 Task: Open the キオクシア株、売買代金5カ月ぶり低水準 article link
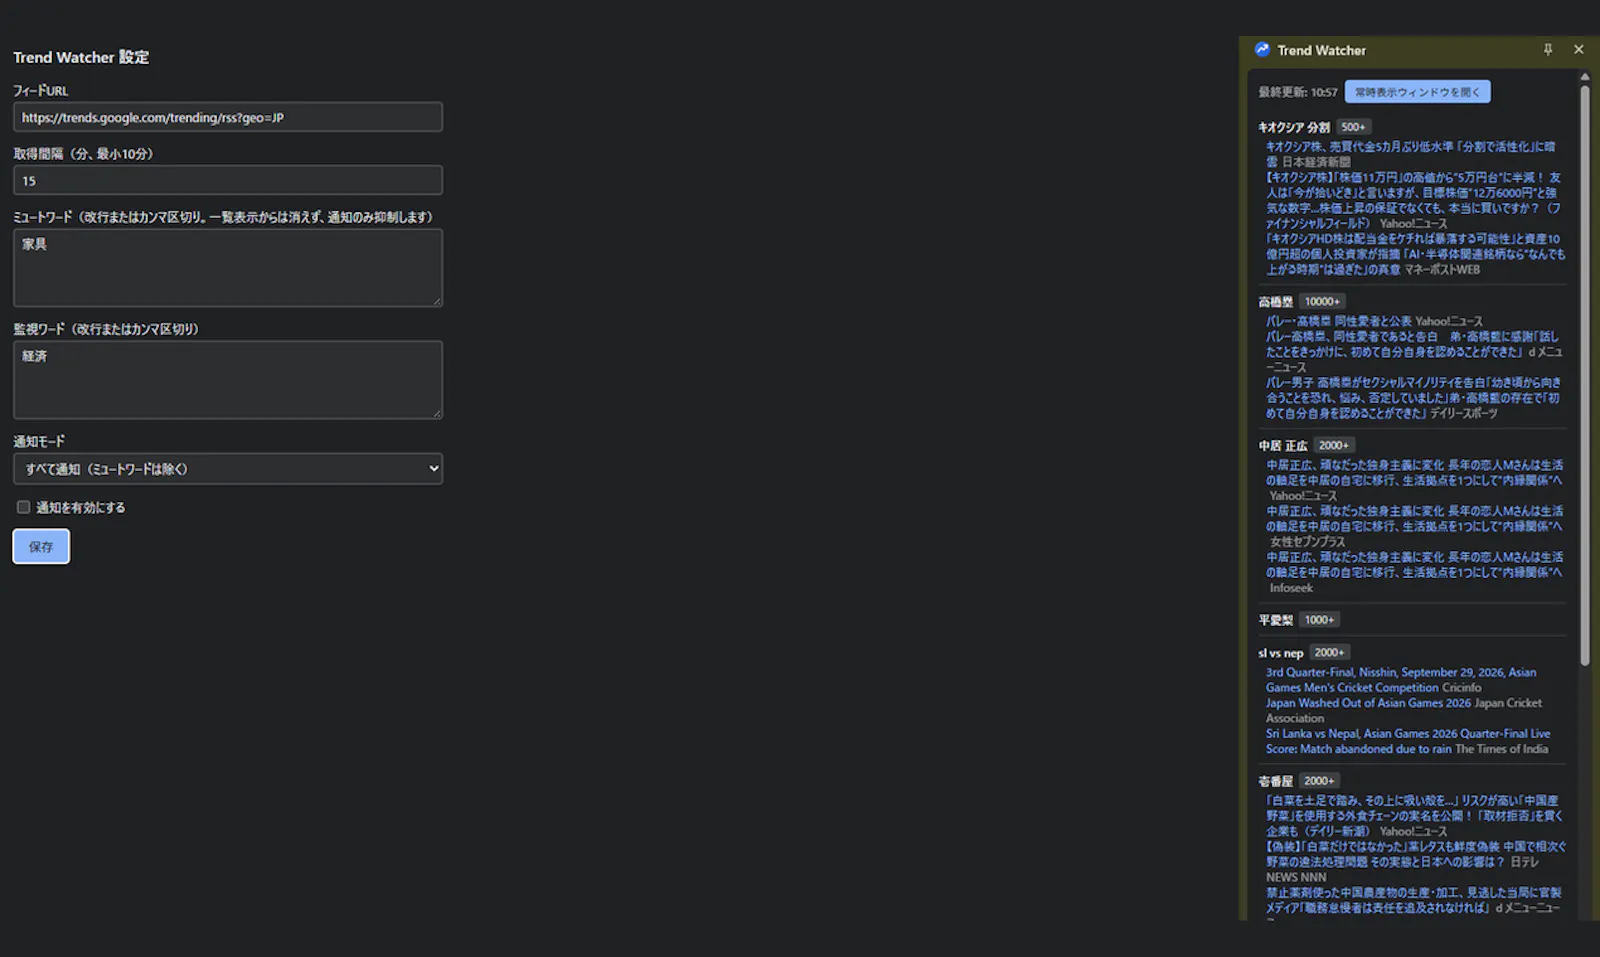click(x=1411, y=154)
